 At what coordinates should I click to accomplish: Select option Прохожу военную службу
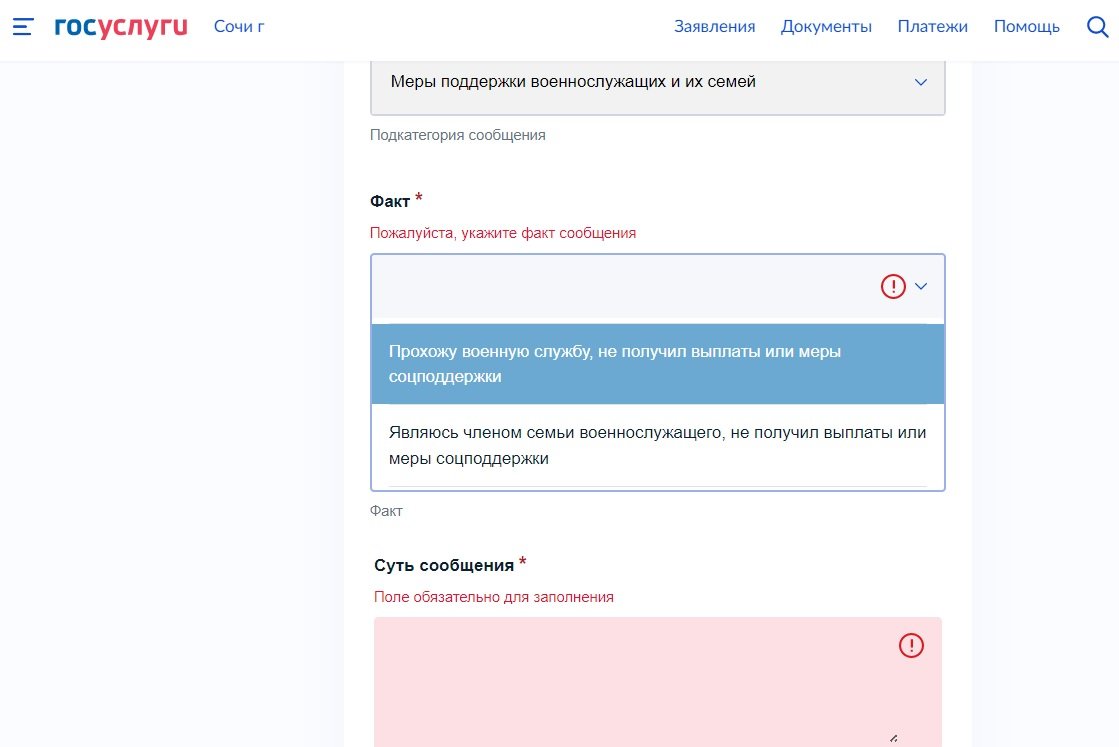pos(657,364)
